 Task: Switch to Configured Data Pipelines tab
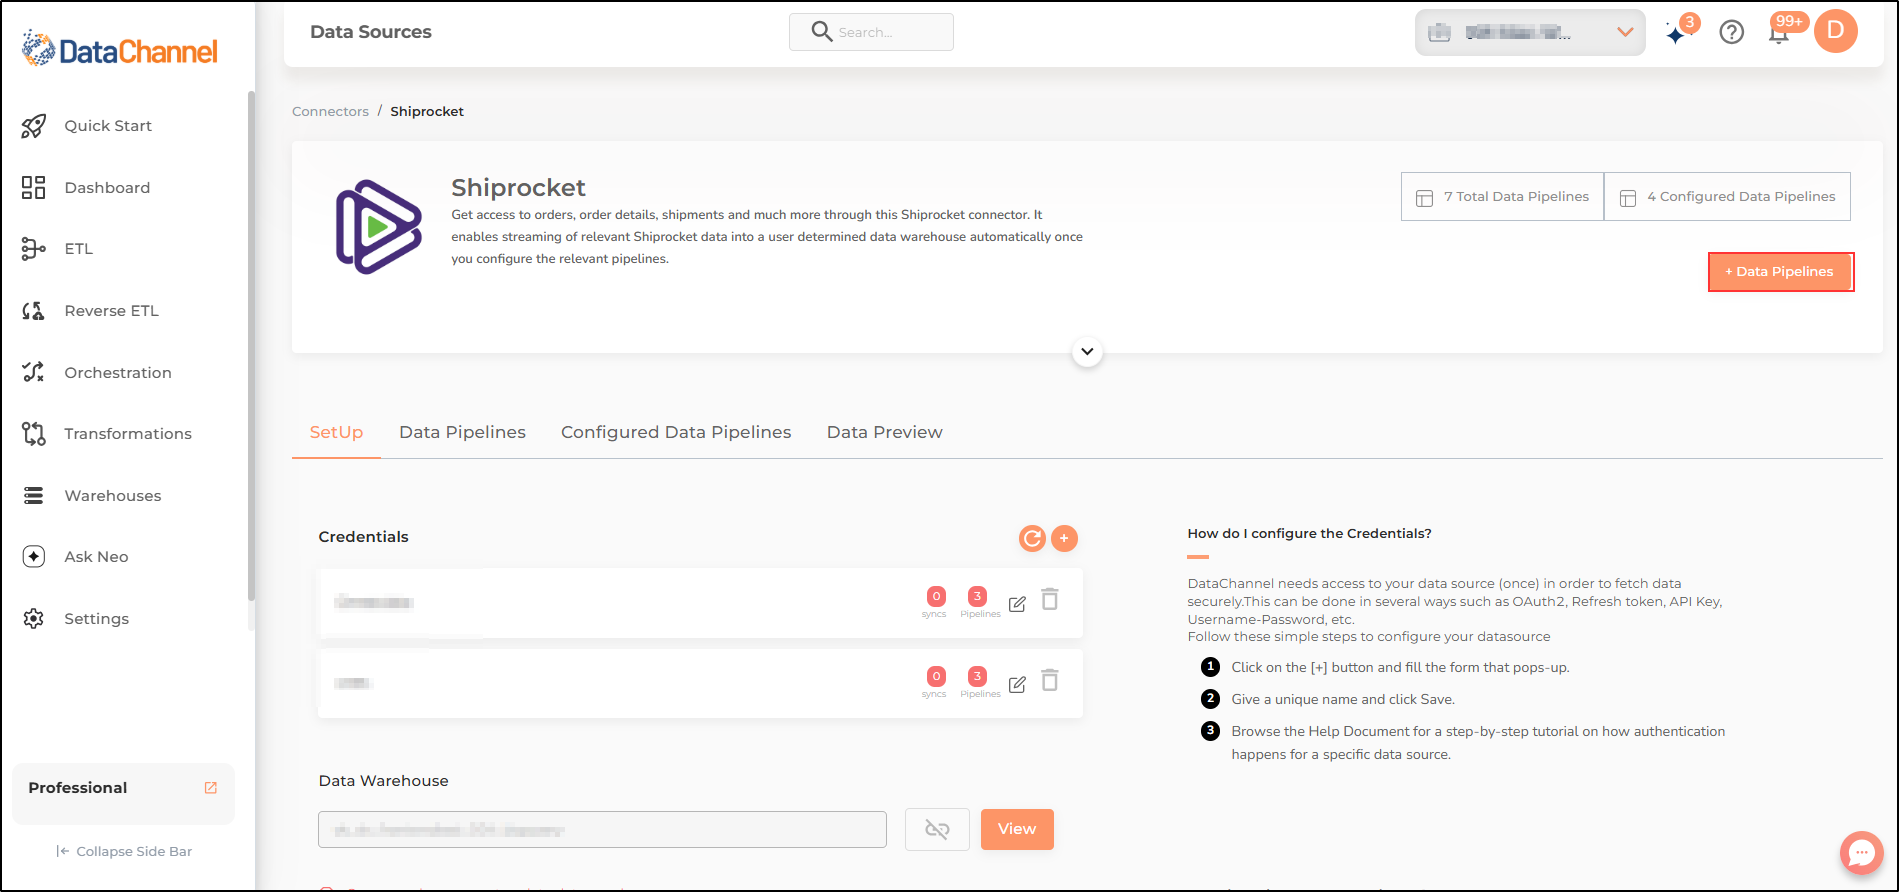click(676, 433)
